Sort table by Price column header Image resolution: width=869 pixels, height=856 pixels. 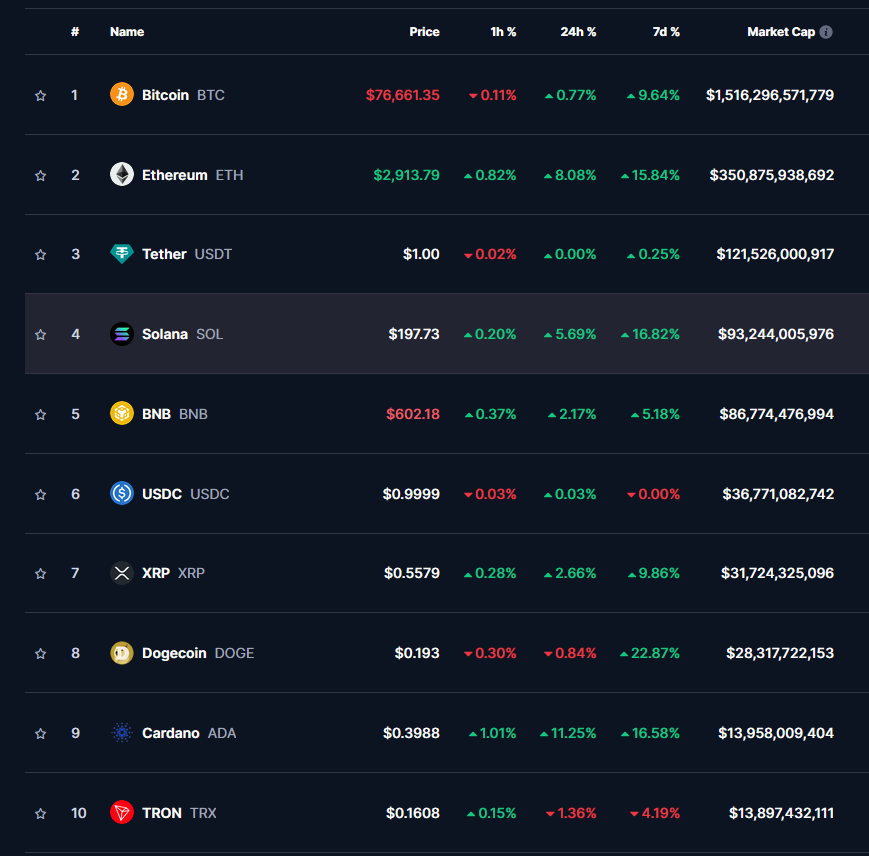pos(424,32)
